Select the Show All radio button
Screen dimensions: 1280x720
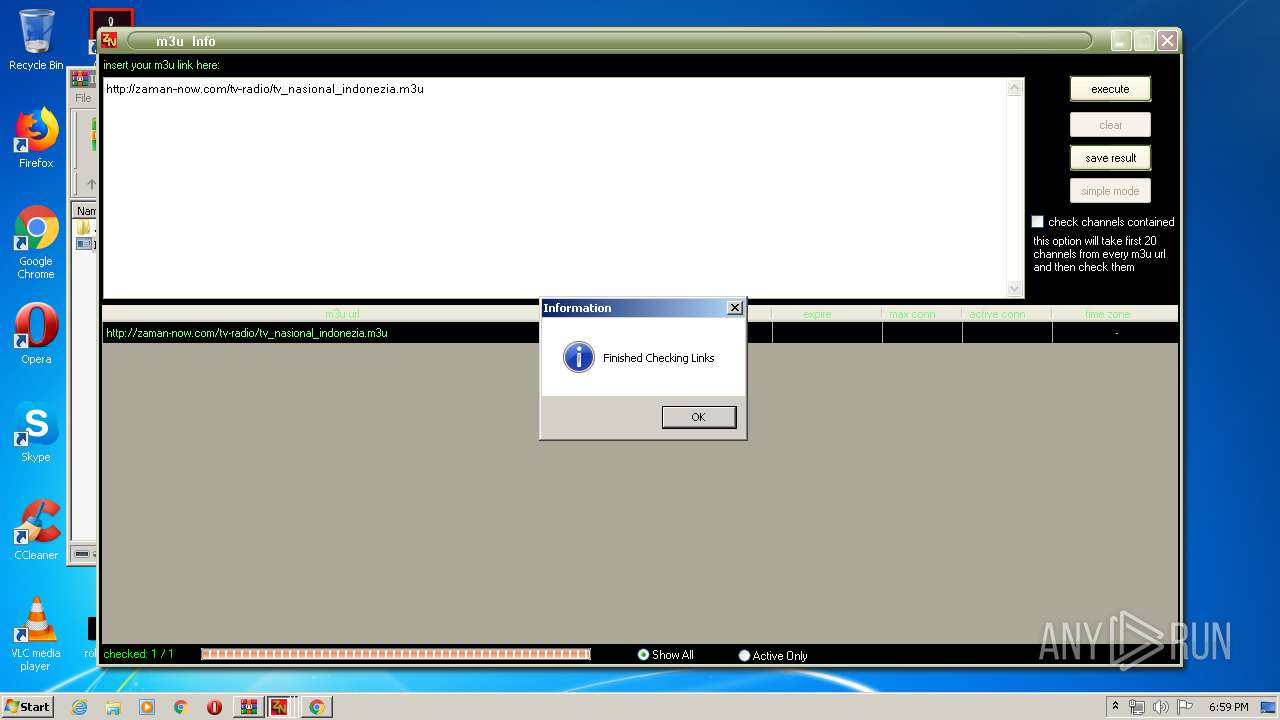pos(643,655)
